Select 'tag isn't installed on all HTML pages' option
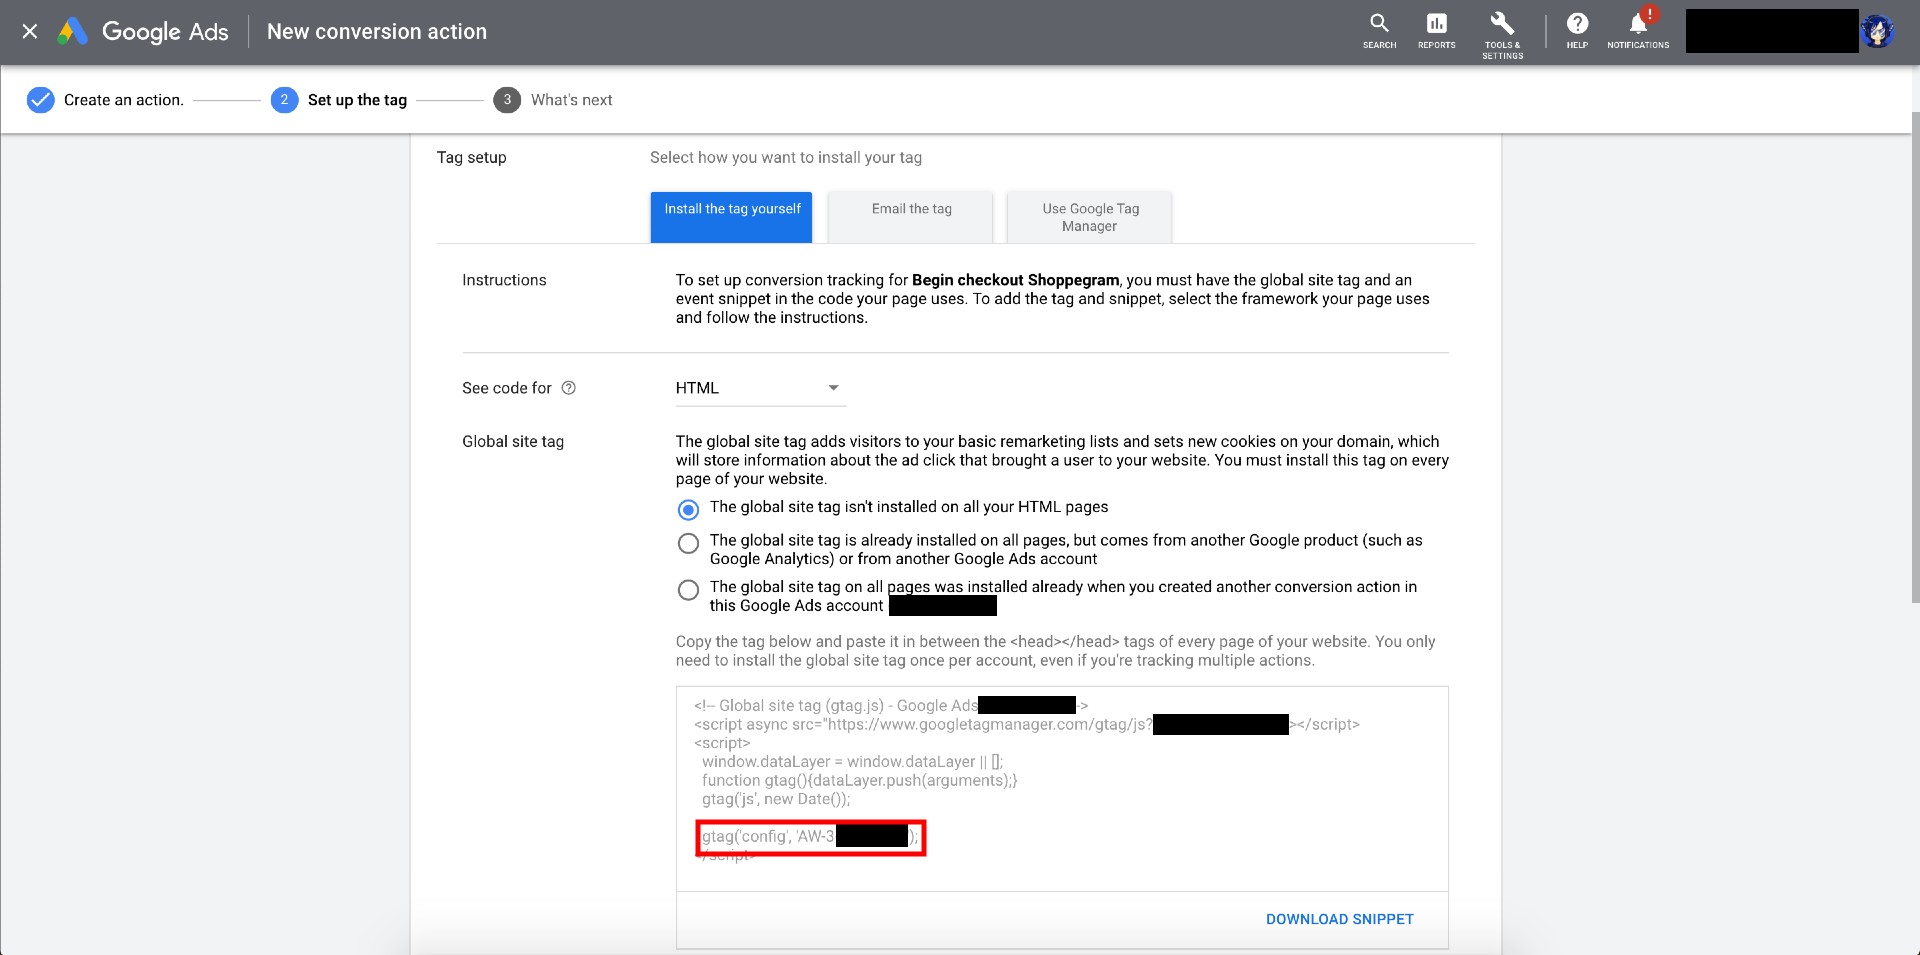Screen dimensions: 1920x955 (688, 509)
